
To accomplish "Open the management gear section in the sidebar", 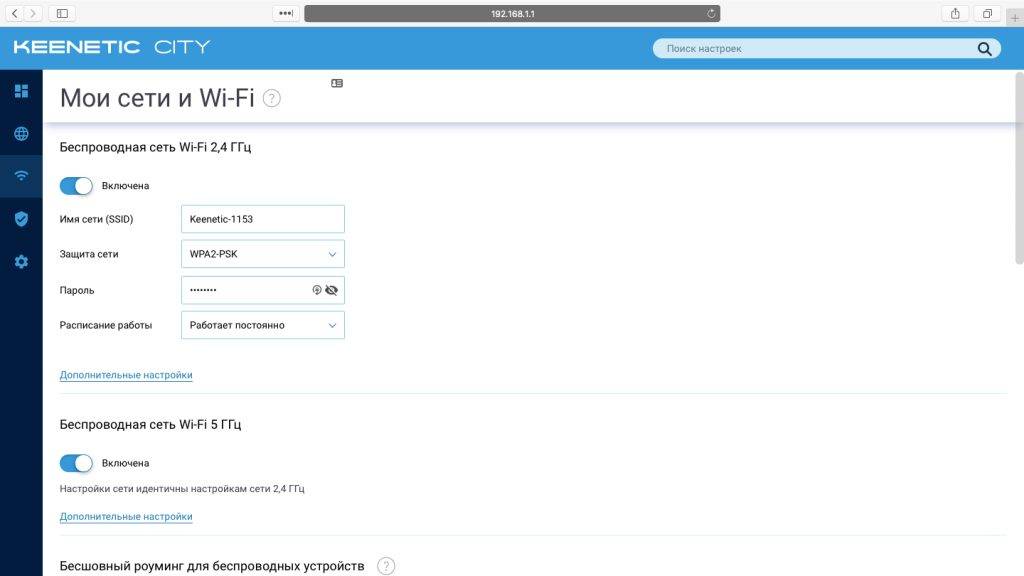I will [22, 262].
